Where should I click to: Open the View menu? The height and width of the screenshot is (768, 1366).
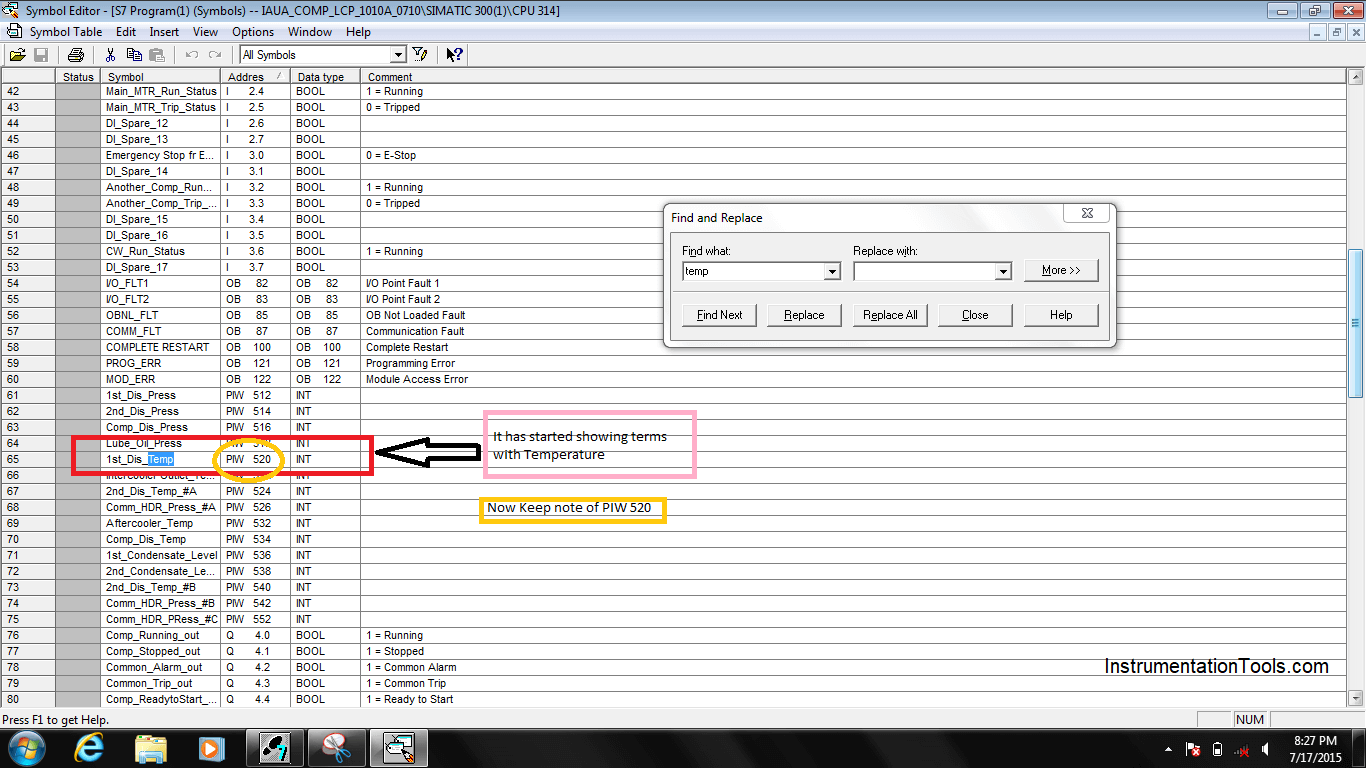click(x=206, y=32)
